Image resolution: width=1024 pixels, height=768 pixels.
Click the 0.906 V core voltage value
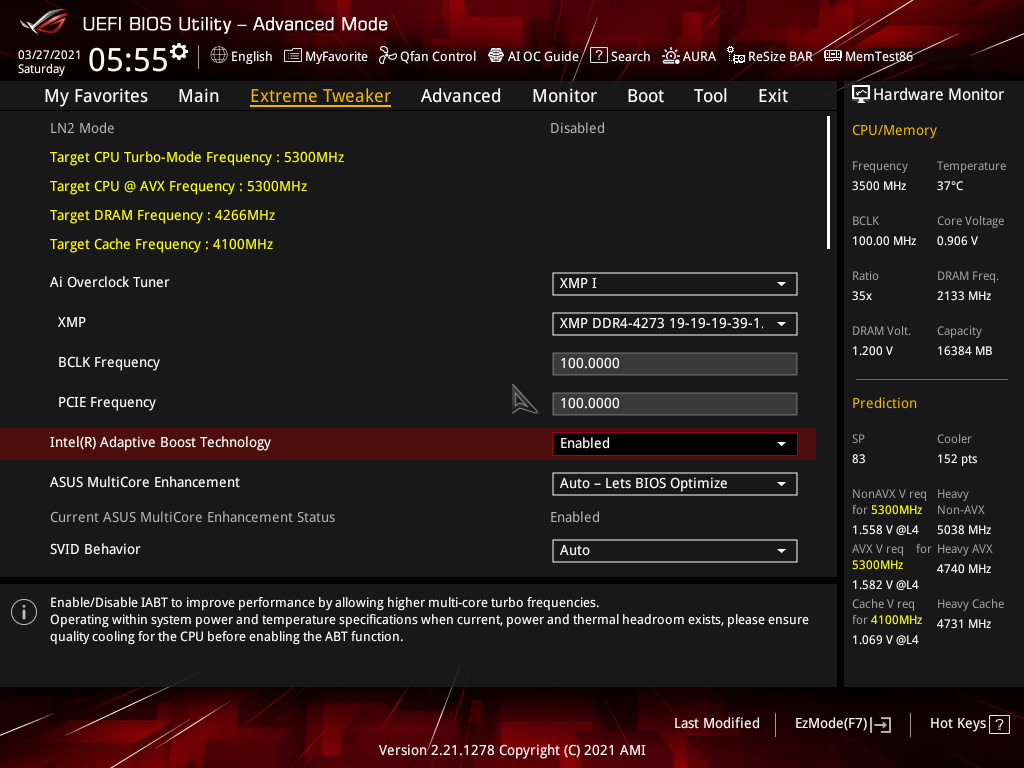(957, 241)
